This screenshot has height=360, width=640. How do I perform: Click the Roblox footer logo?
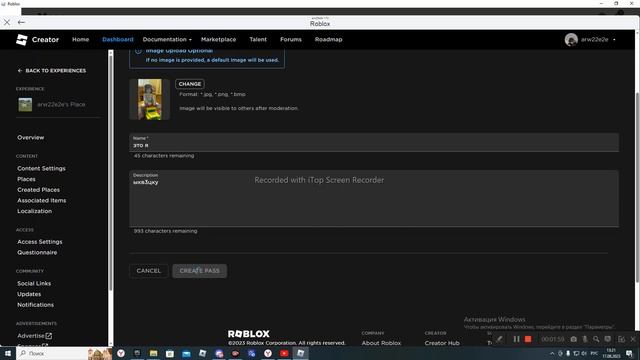click(249, 334)
